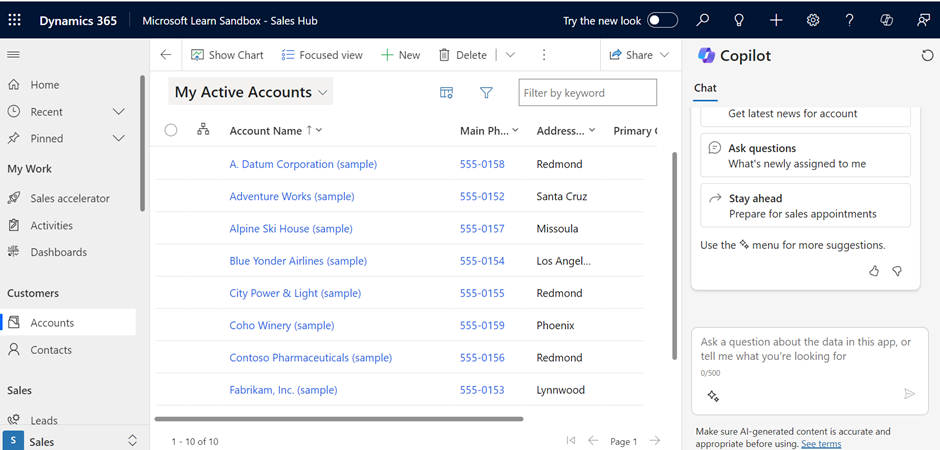The image size is (940, 450).
Task: Give thumbs up on Copilot response
Action: [874, 271]
